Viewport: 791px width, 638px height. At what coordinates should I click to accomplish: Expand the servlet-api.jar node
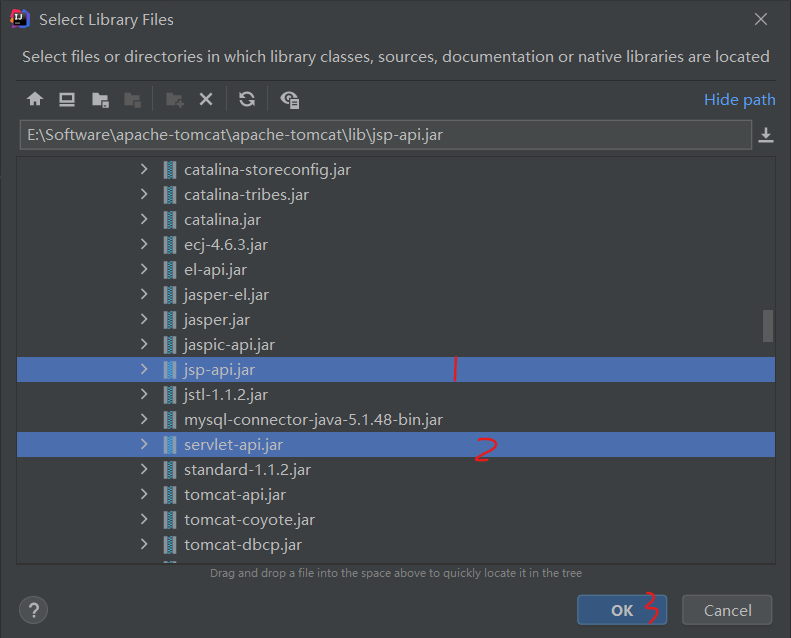[144, 444]
